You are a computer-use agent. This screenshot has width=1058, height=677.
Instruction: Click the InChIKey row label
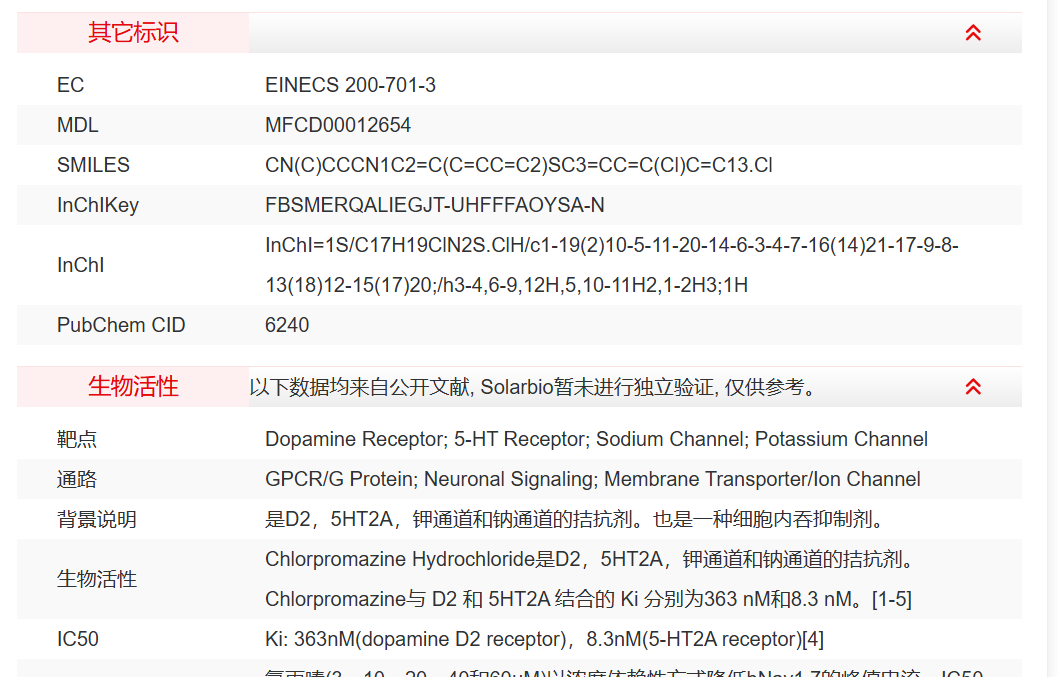coord(98,205)
